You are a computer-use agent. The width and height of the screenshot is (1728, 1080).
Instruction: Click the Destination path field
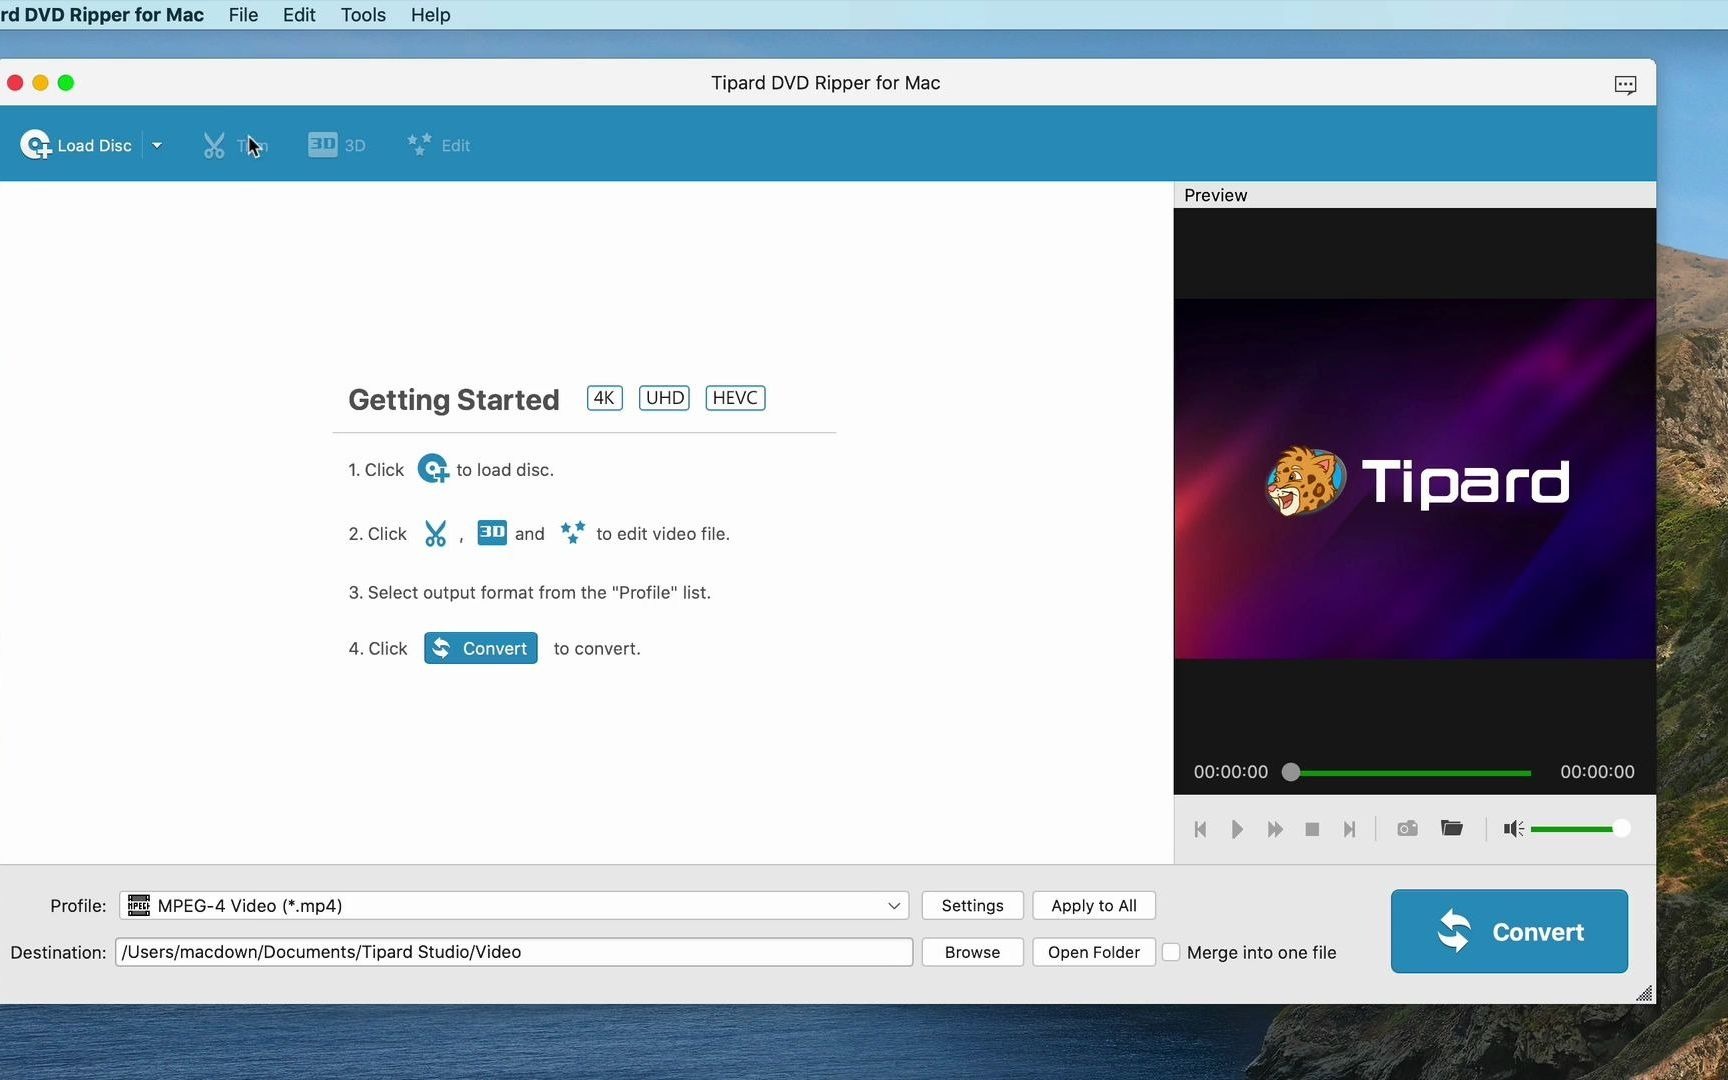pyautogui.click(x=513, y=951)
